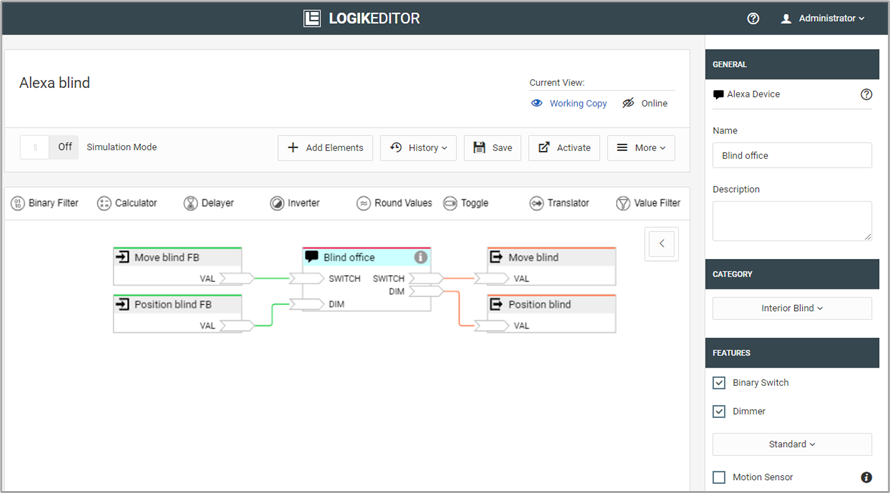890x493 pixels.
Task: Click into the Name input field
Action: click(792, 156)
